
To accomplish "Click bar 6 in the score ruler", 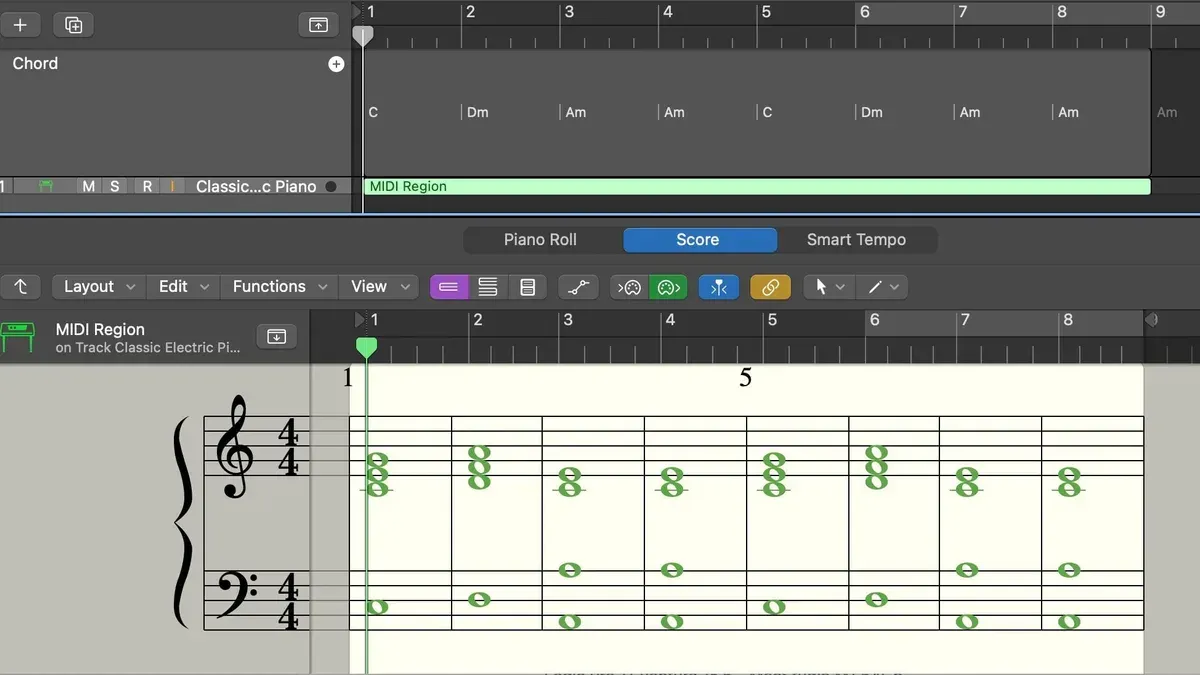I will click(x=874, y=320).
